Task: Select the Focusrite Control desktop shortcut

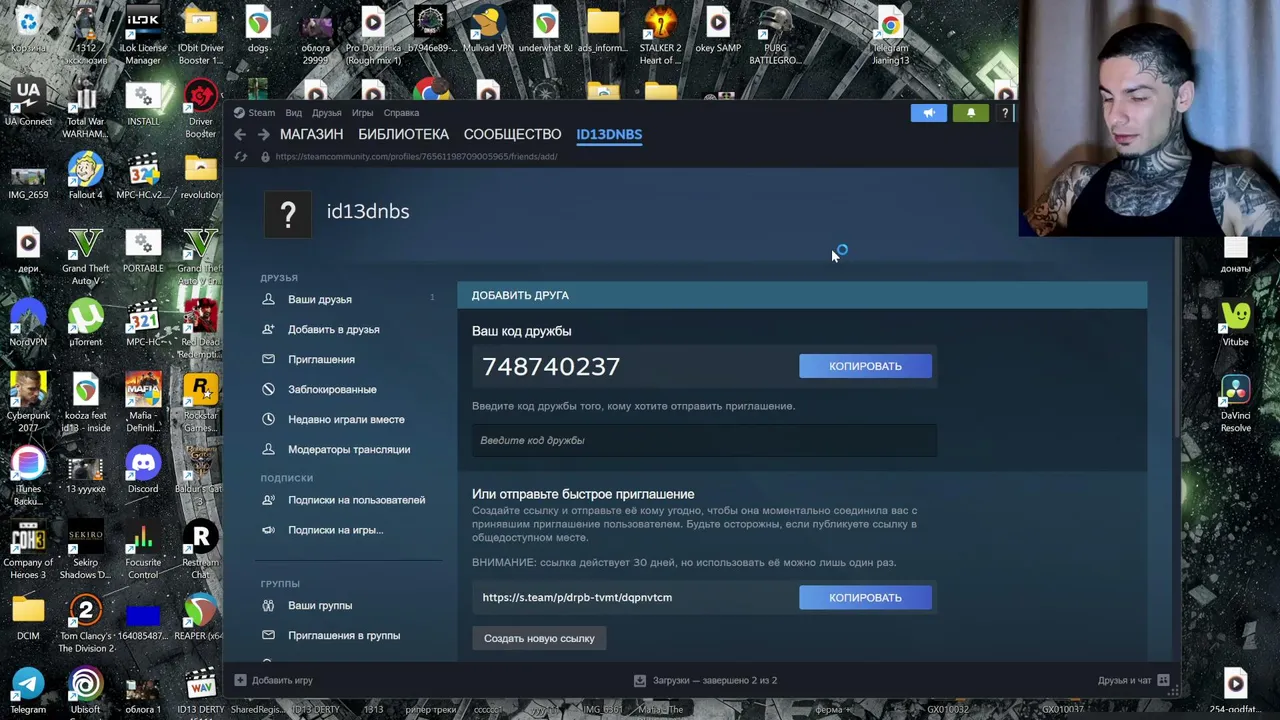Action: coord(143,550)
